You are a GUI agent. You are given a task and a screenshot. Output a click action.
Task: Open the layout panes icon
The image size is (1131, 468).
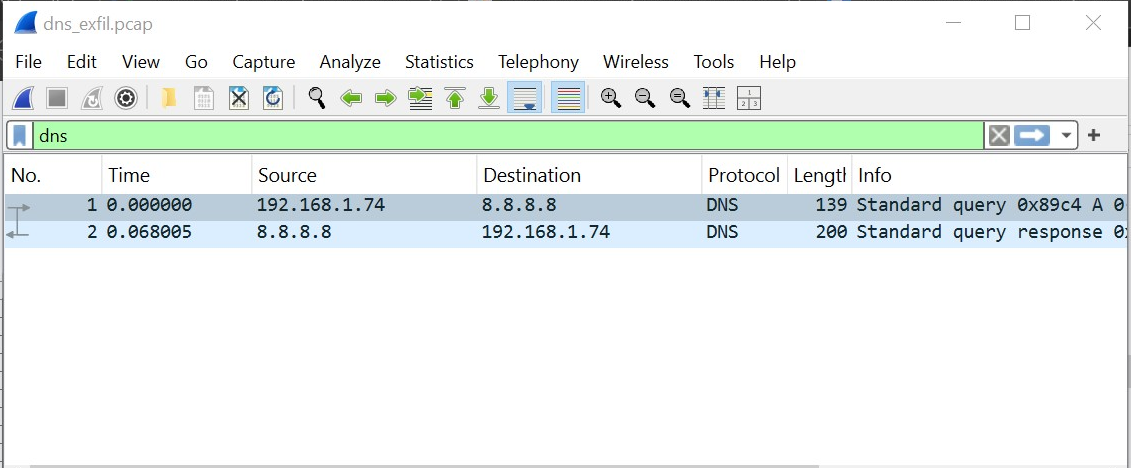(749, 98)
